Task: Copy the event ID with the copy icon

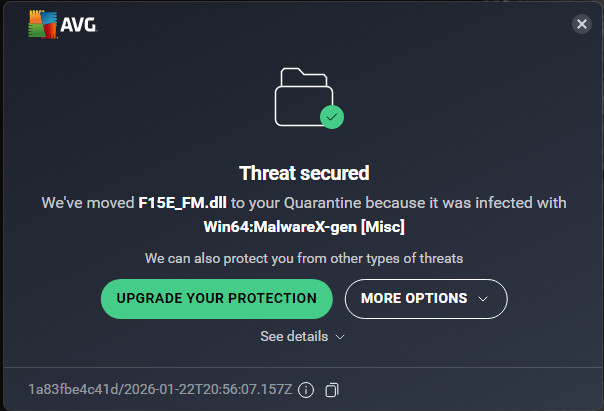Action: click(x=333, y=389)
